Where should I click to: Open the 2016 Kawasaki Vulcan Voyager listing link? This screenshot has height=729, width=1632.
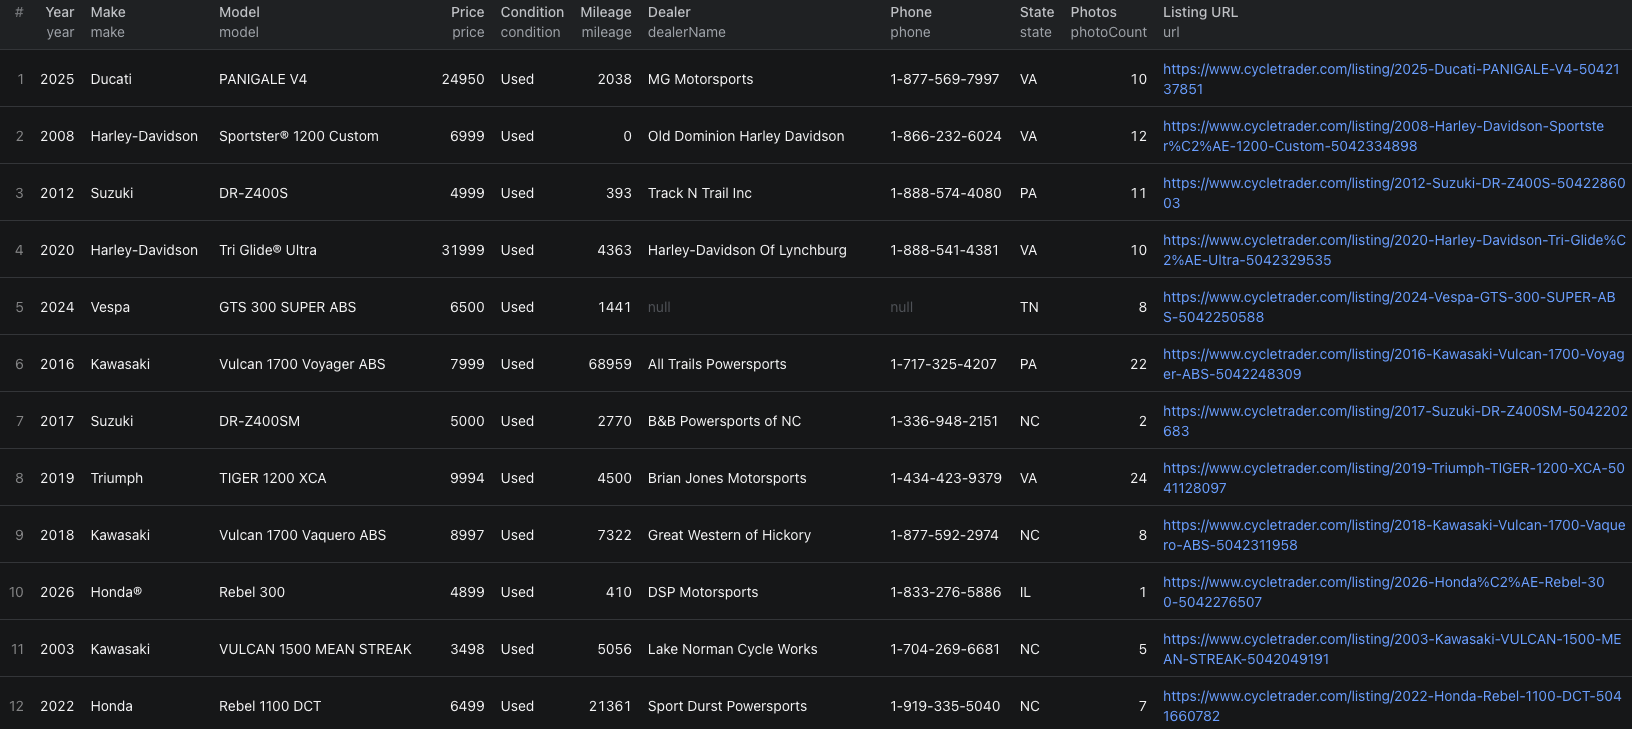pyautogui.click(x=1393, y=364)
